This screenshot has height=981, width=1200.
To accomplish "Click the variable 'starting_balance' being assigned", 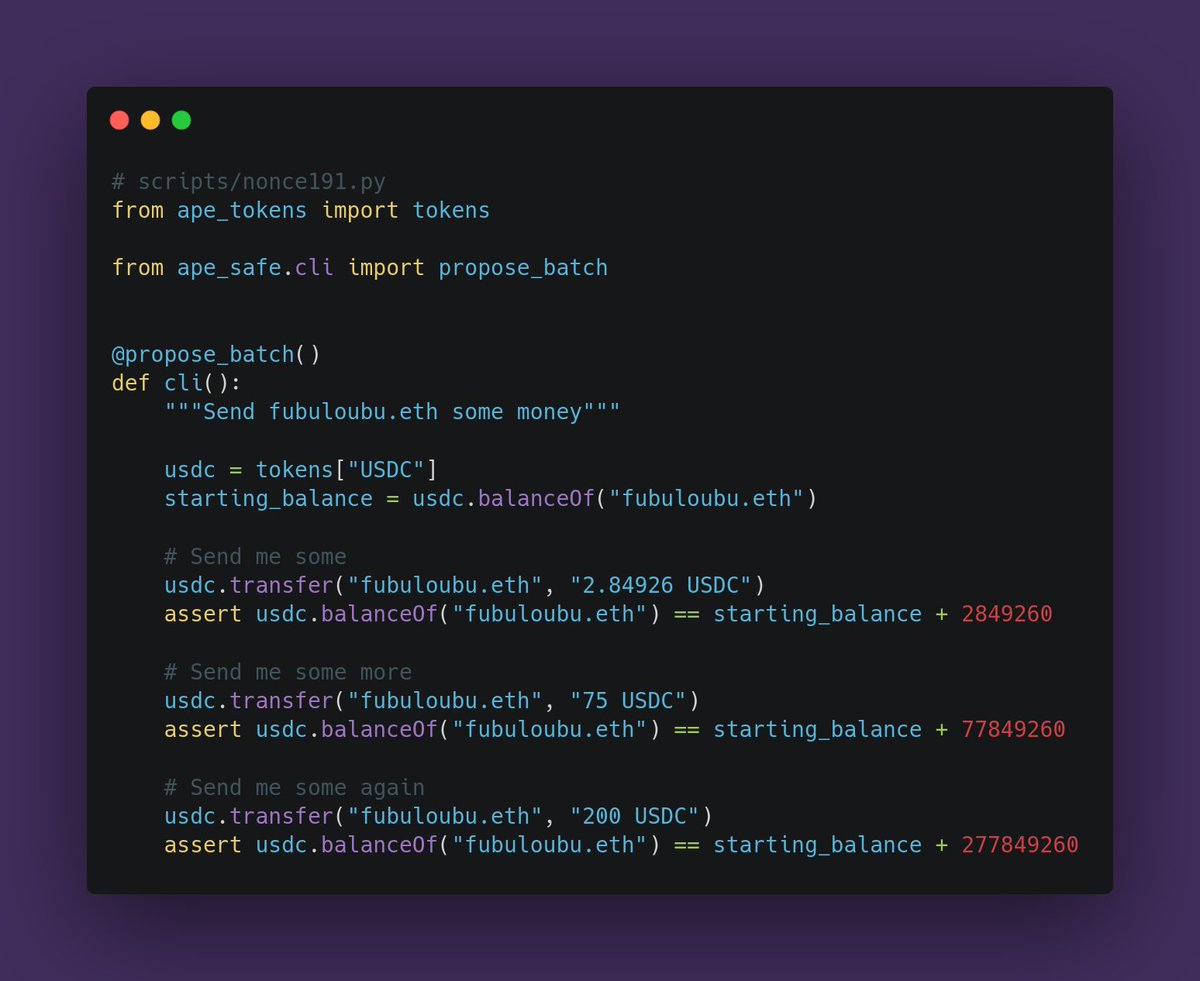I will [269, 498].
